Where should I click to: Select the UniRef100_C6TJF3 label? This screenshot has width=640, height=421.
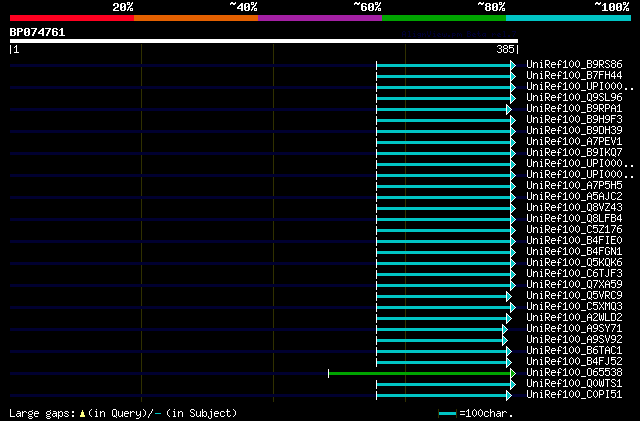click(574, 274)
